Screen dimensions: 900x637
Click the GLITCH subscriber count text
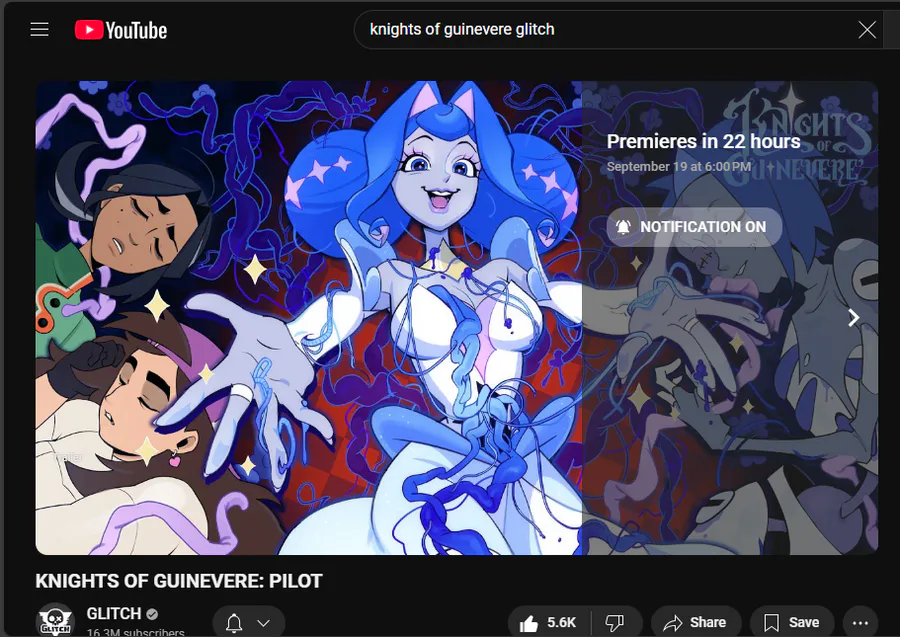point(135,632)
